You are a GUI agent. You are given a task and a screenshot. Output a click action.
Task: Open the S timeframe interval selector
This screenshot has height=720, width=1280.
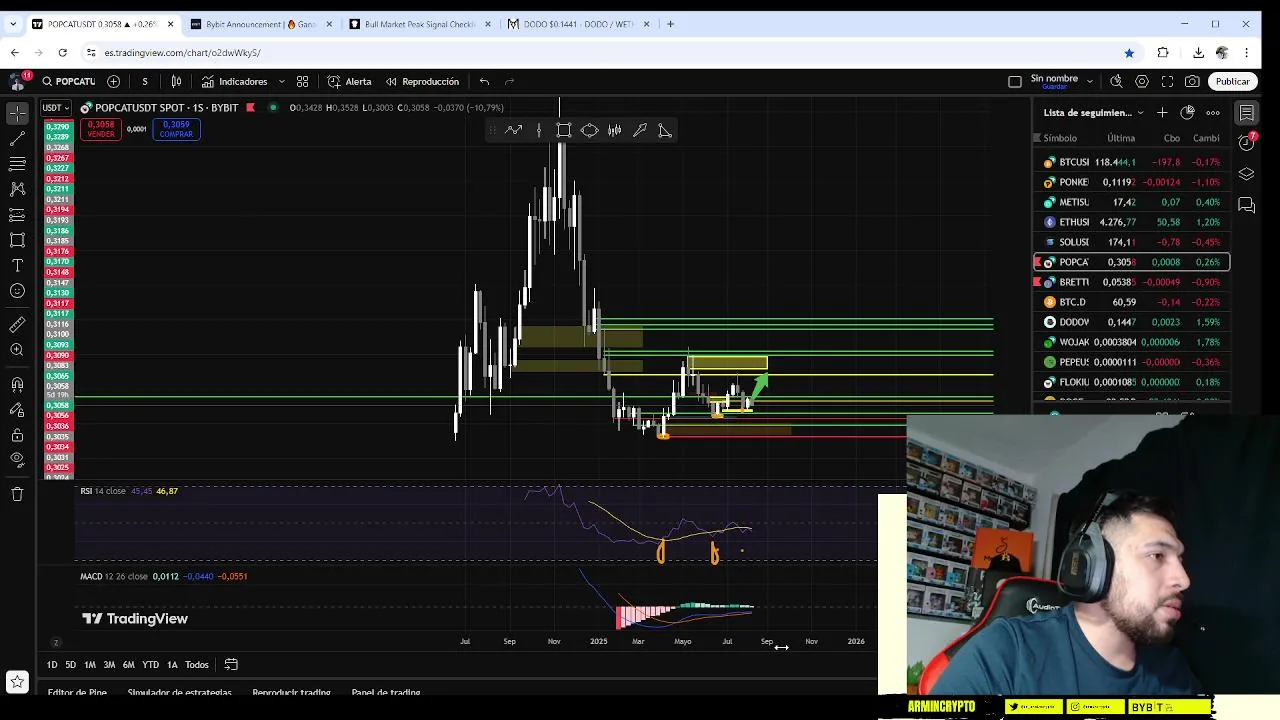coord(145,82)
